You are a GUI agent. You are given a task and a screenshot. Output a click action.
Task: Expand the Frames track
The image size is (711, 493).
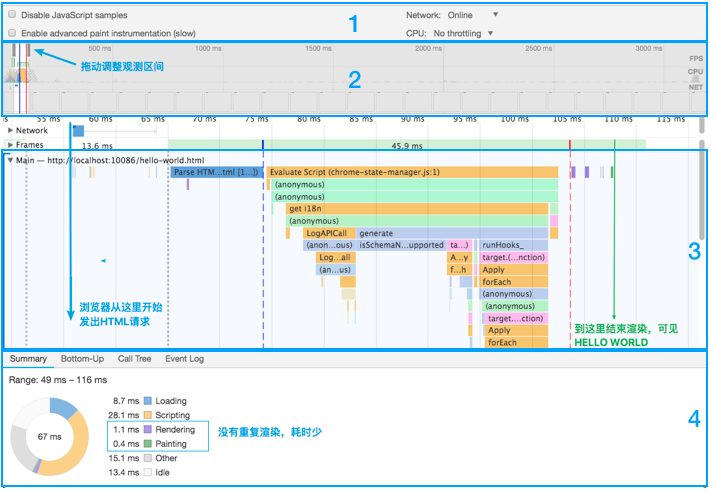[10, 145]
